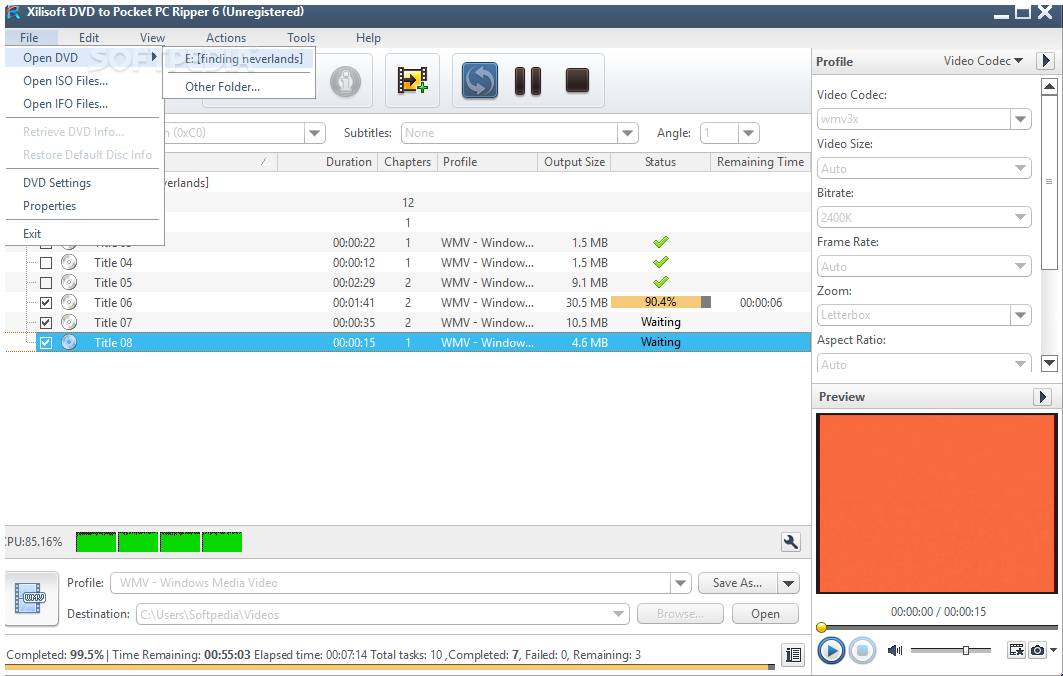
Task: Collapse the Profile panel via its arrow button
Action: point(1045,61)
